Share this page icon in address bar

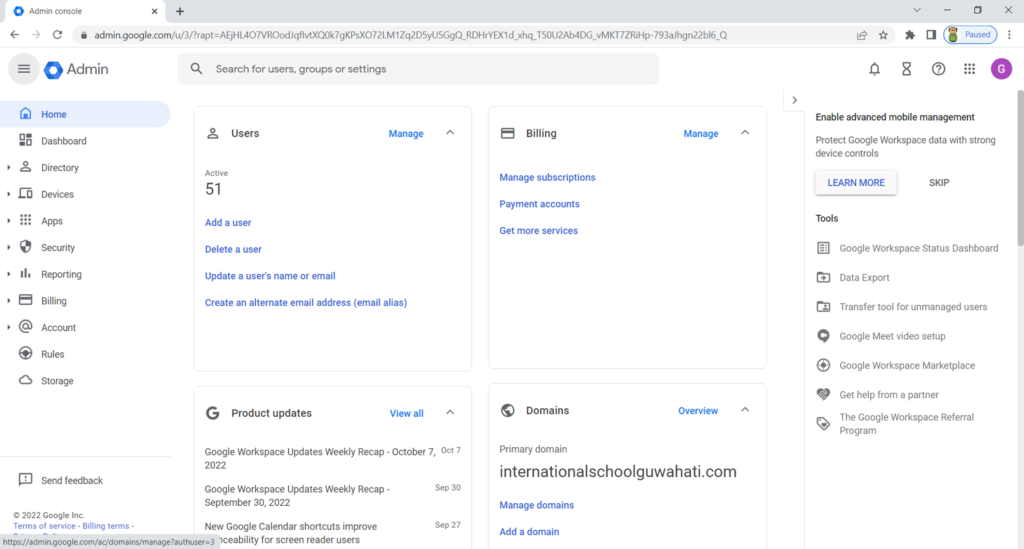click(861, 35)
